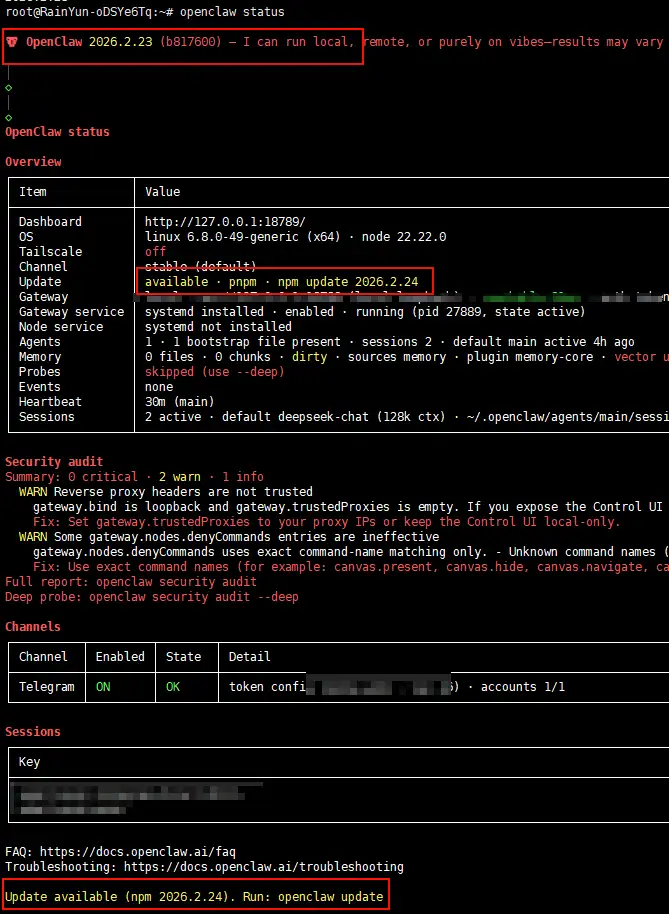Screen dimensions: 669x914
Task: Click the Sessions section heading
Action: click(33, 732)
